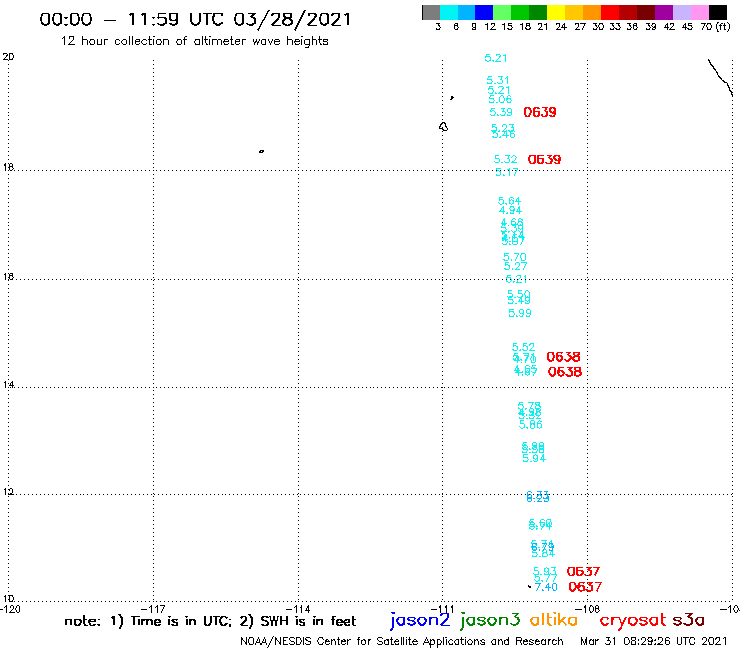Click the '-114' longitude axis label
Screen dimensions: 740x650
point(298,609)
